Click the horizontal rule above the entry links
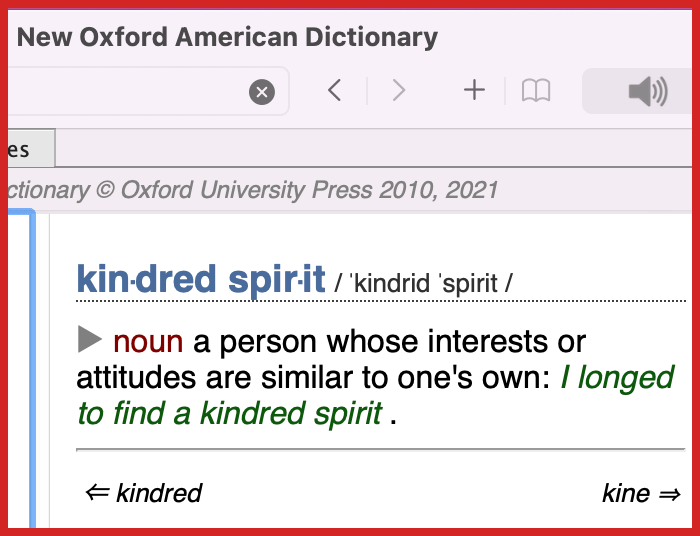Viewport: 700px width, 536px height. pyautogui.click(x=380, y=451)
